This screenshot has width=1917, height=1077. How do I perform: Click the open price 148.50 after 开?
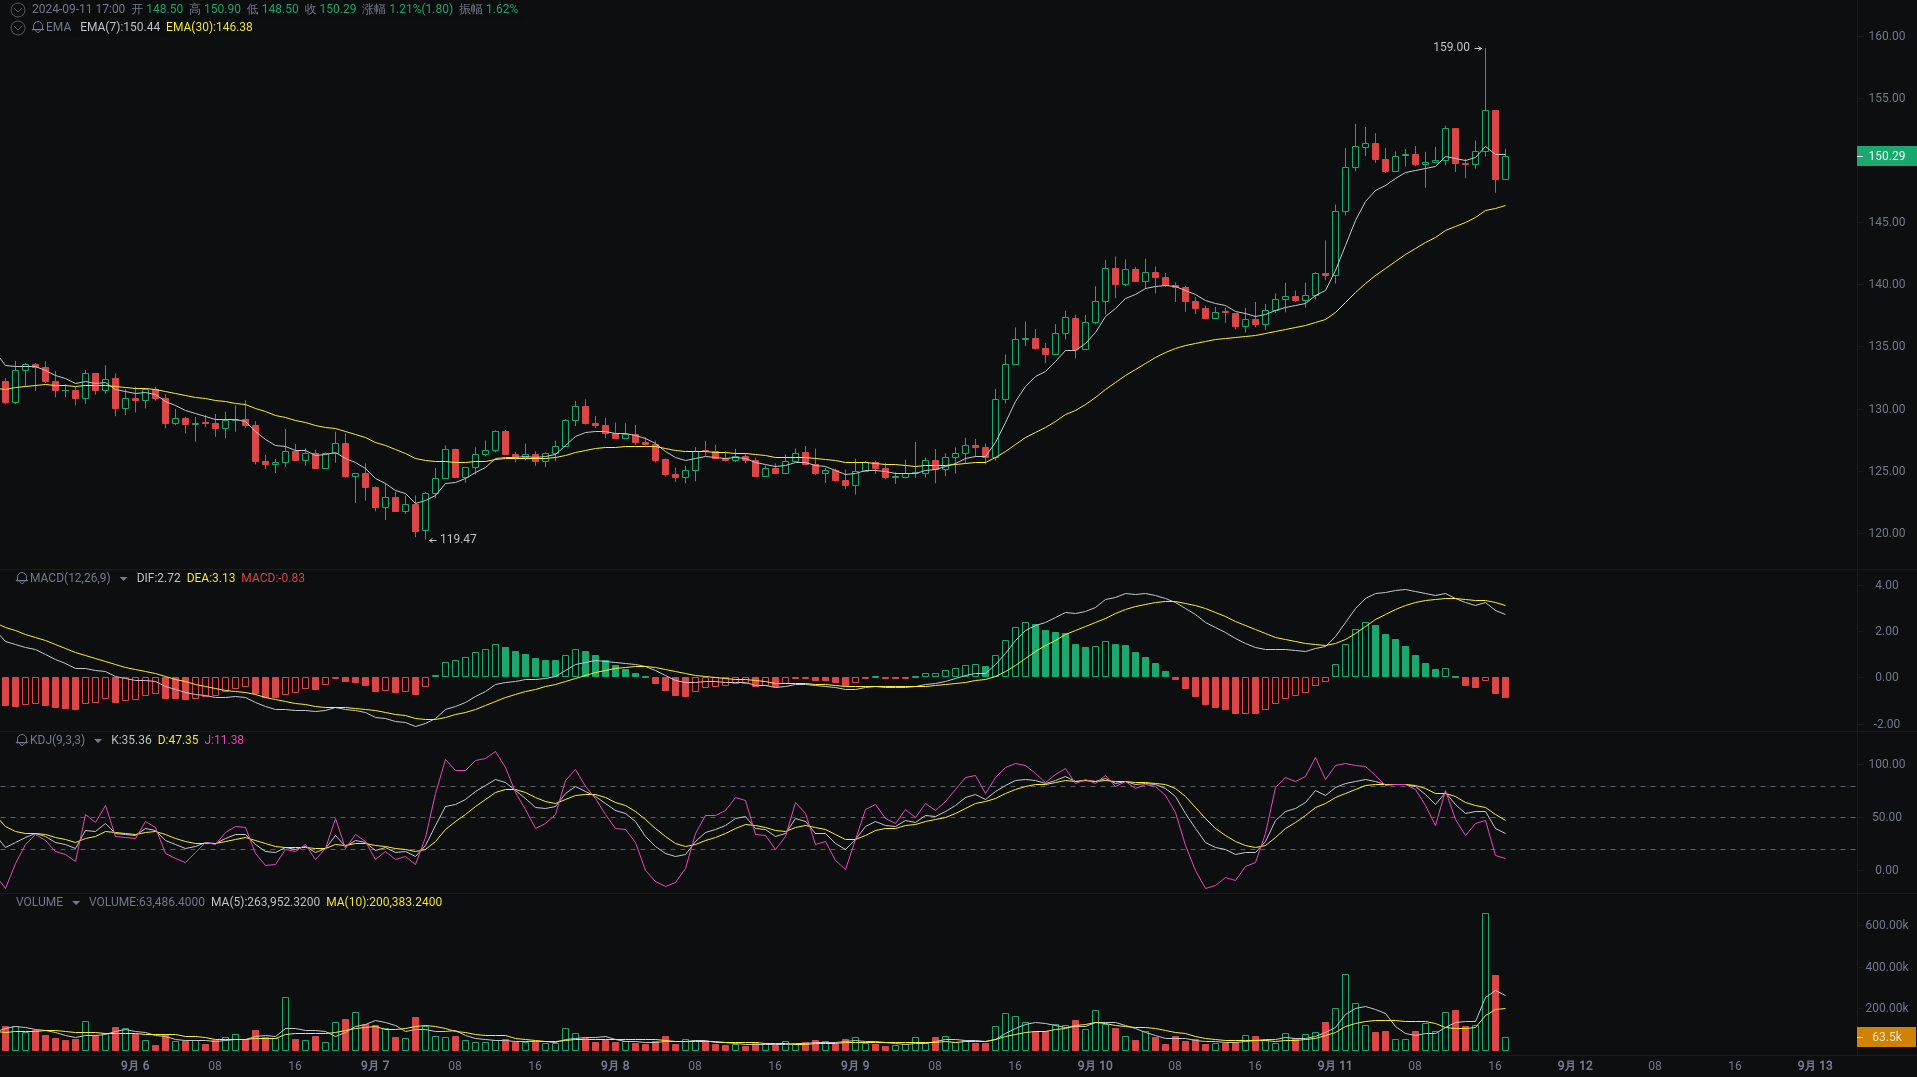[165, 9]
